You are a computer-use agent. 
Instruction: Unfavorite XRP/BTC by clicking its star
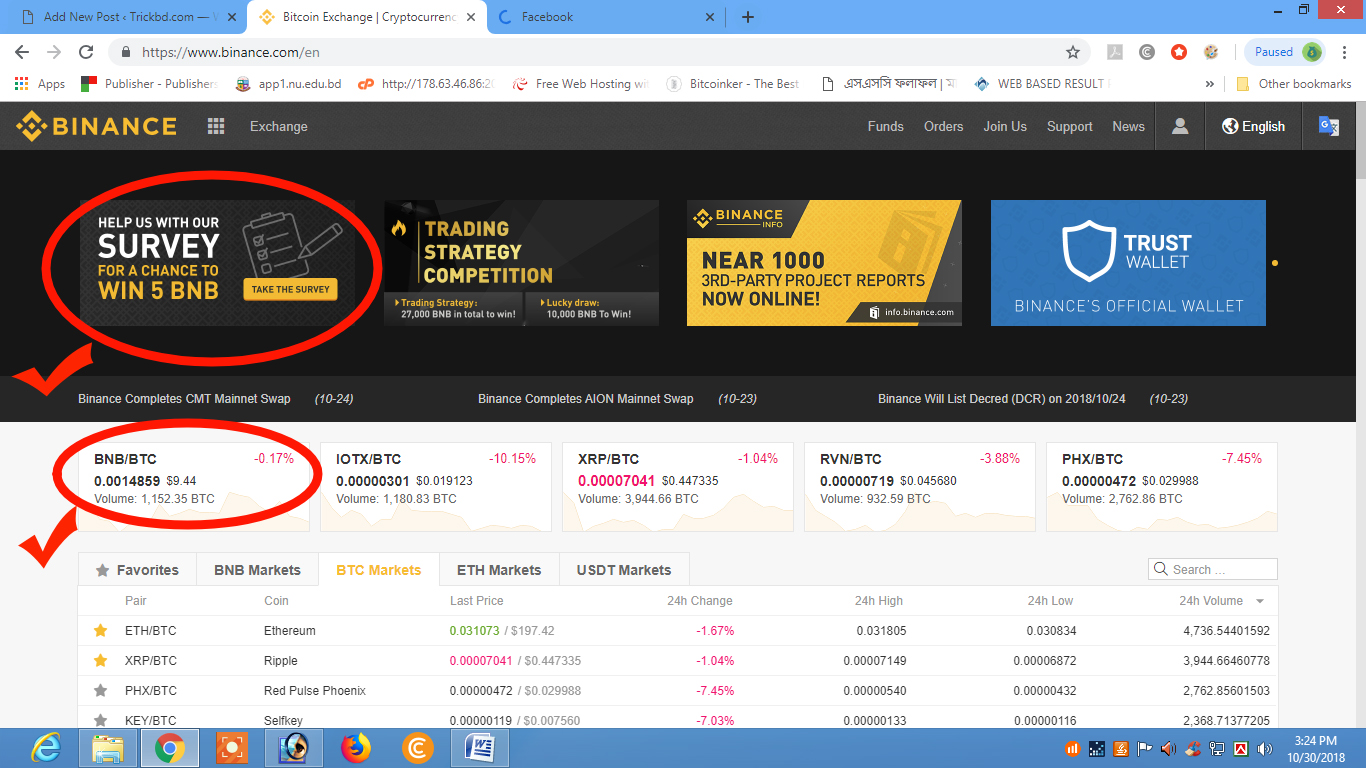[100, 661]
